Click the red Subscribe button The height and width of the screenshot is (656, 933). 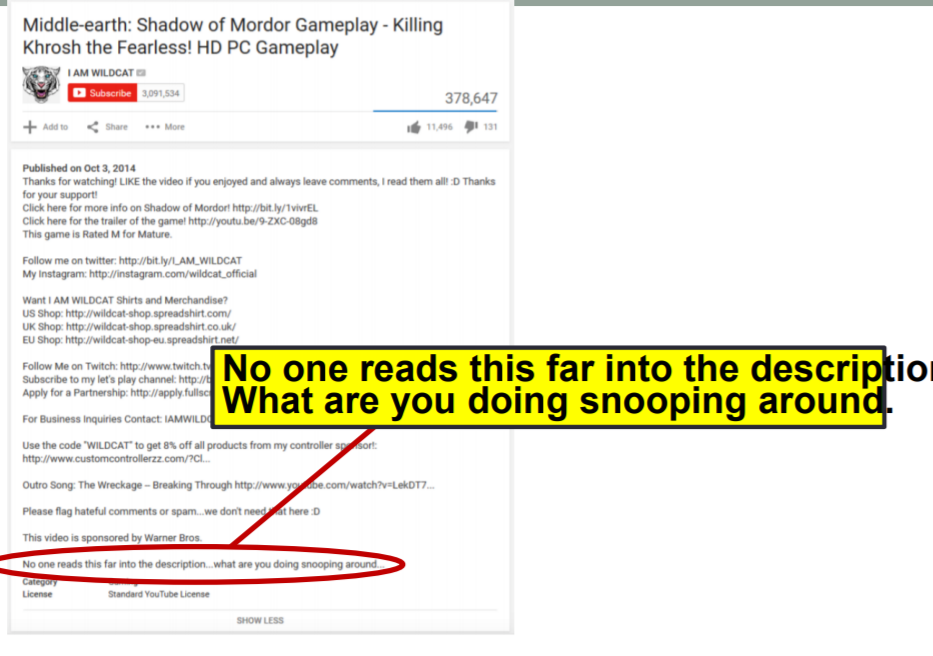coord(102,93)
